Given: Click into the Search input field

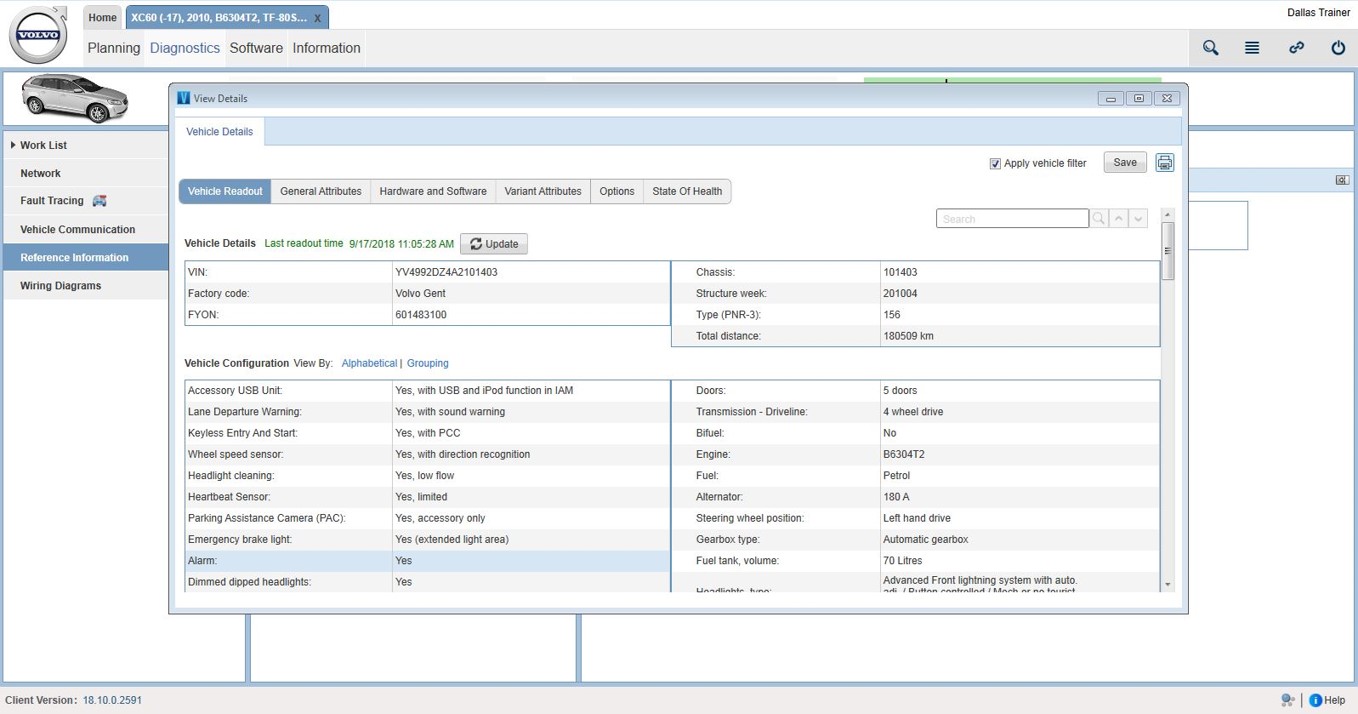Looking at the screenshot, I should [1012, 219].
